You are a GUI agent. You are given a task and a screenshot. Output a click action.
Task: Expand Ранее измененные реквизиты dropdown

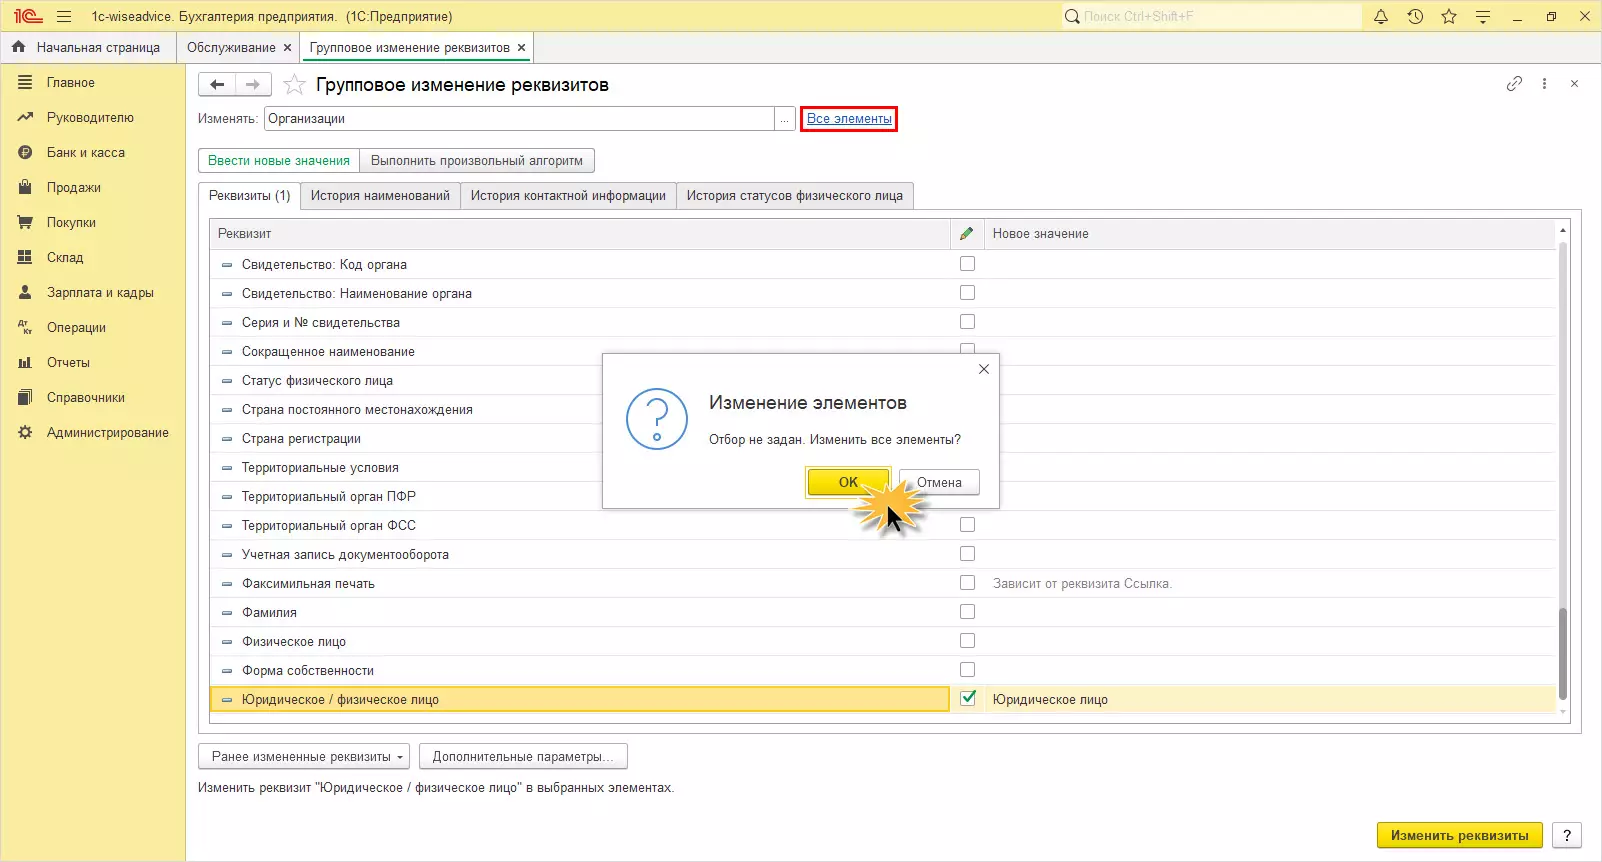304,756
